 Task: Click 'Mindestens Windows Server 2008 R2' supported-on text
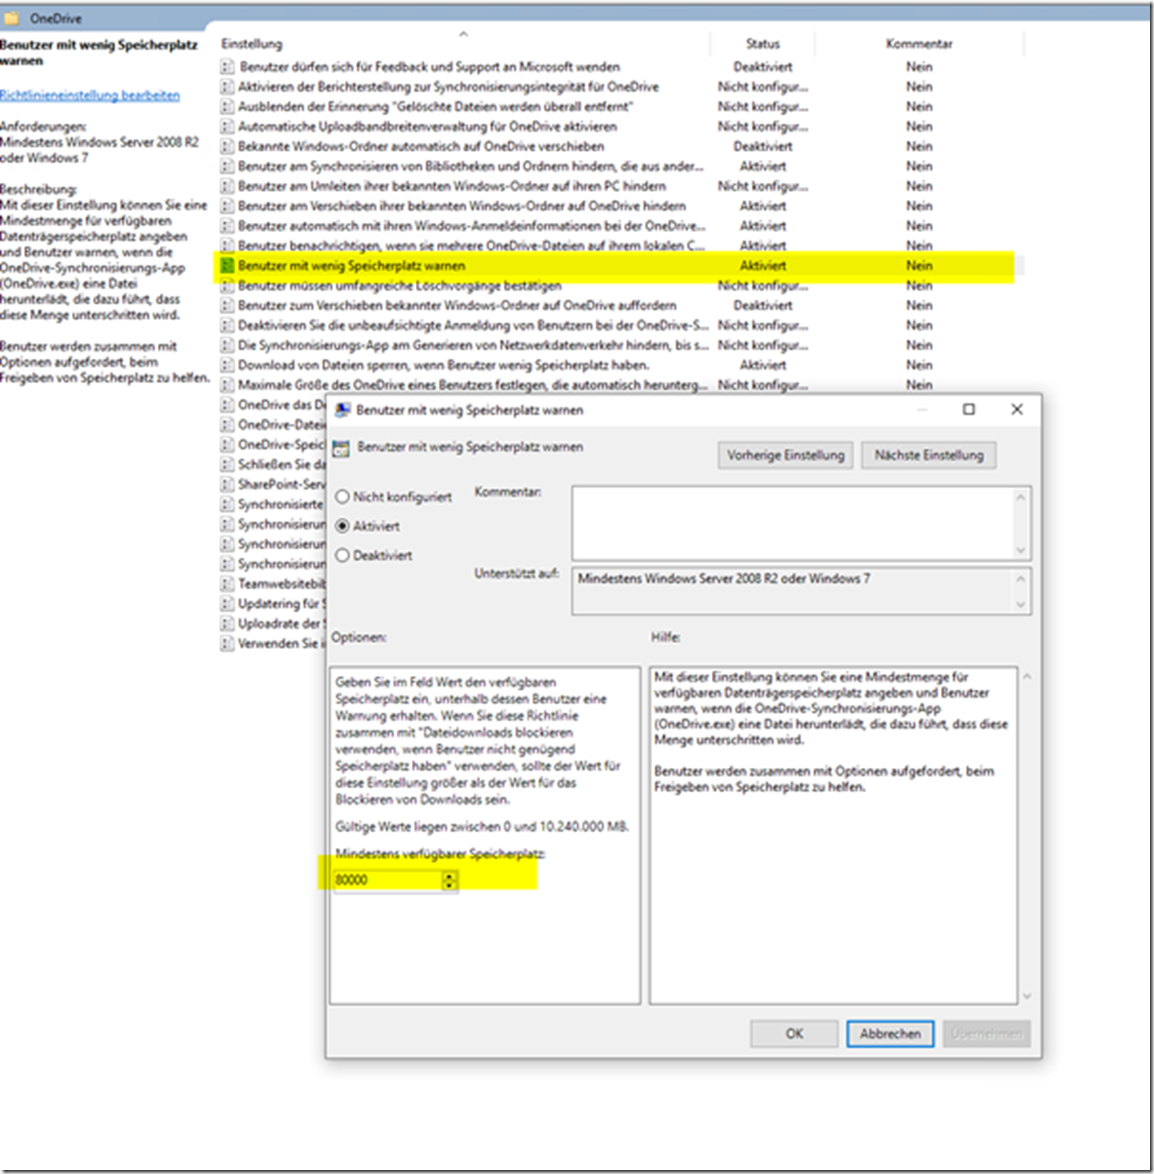(x=724, y=579)
